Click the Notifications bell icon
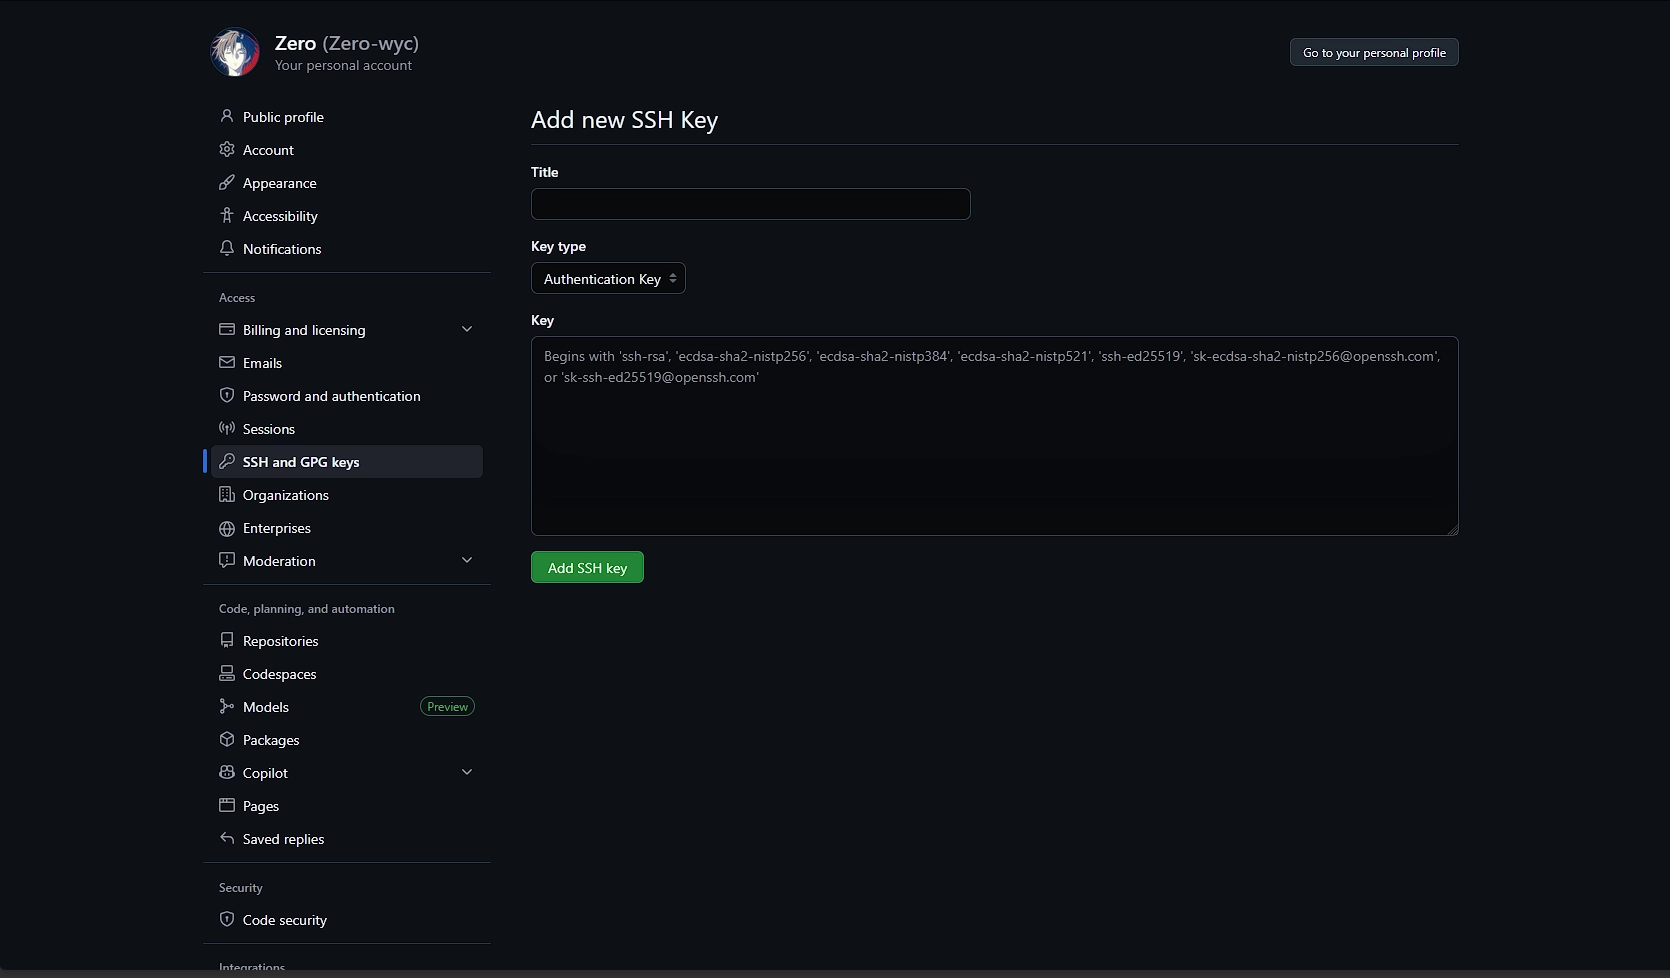This screenshot has height=978, width=1670. pyautogui.click(x=227, y=249)
